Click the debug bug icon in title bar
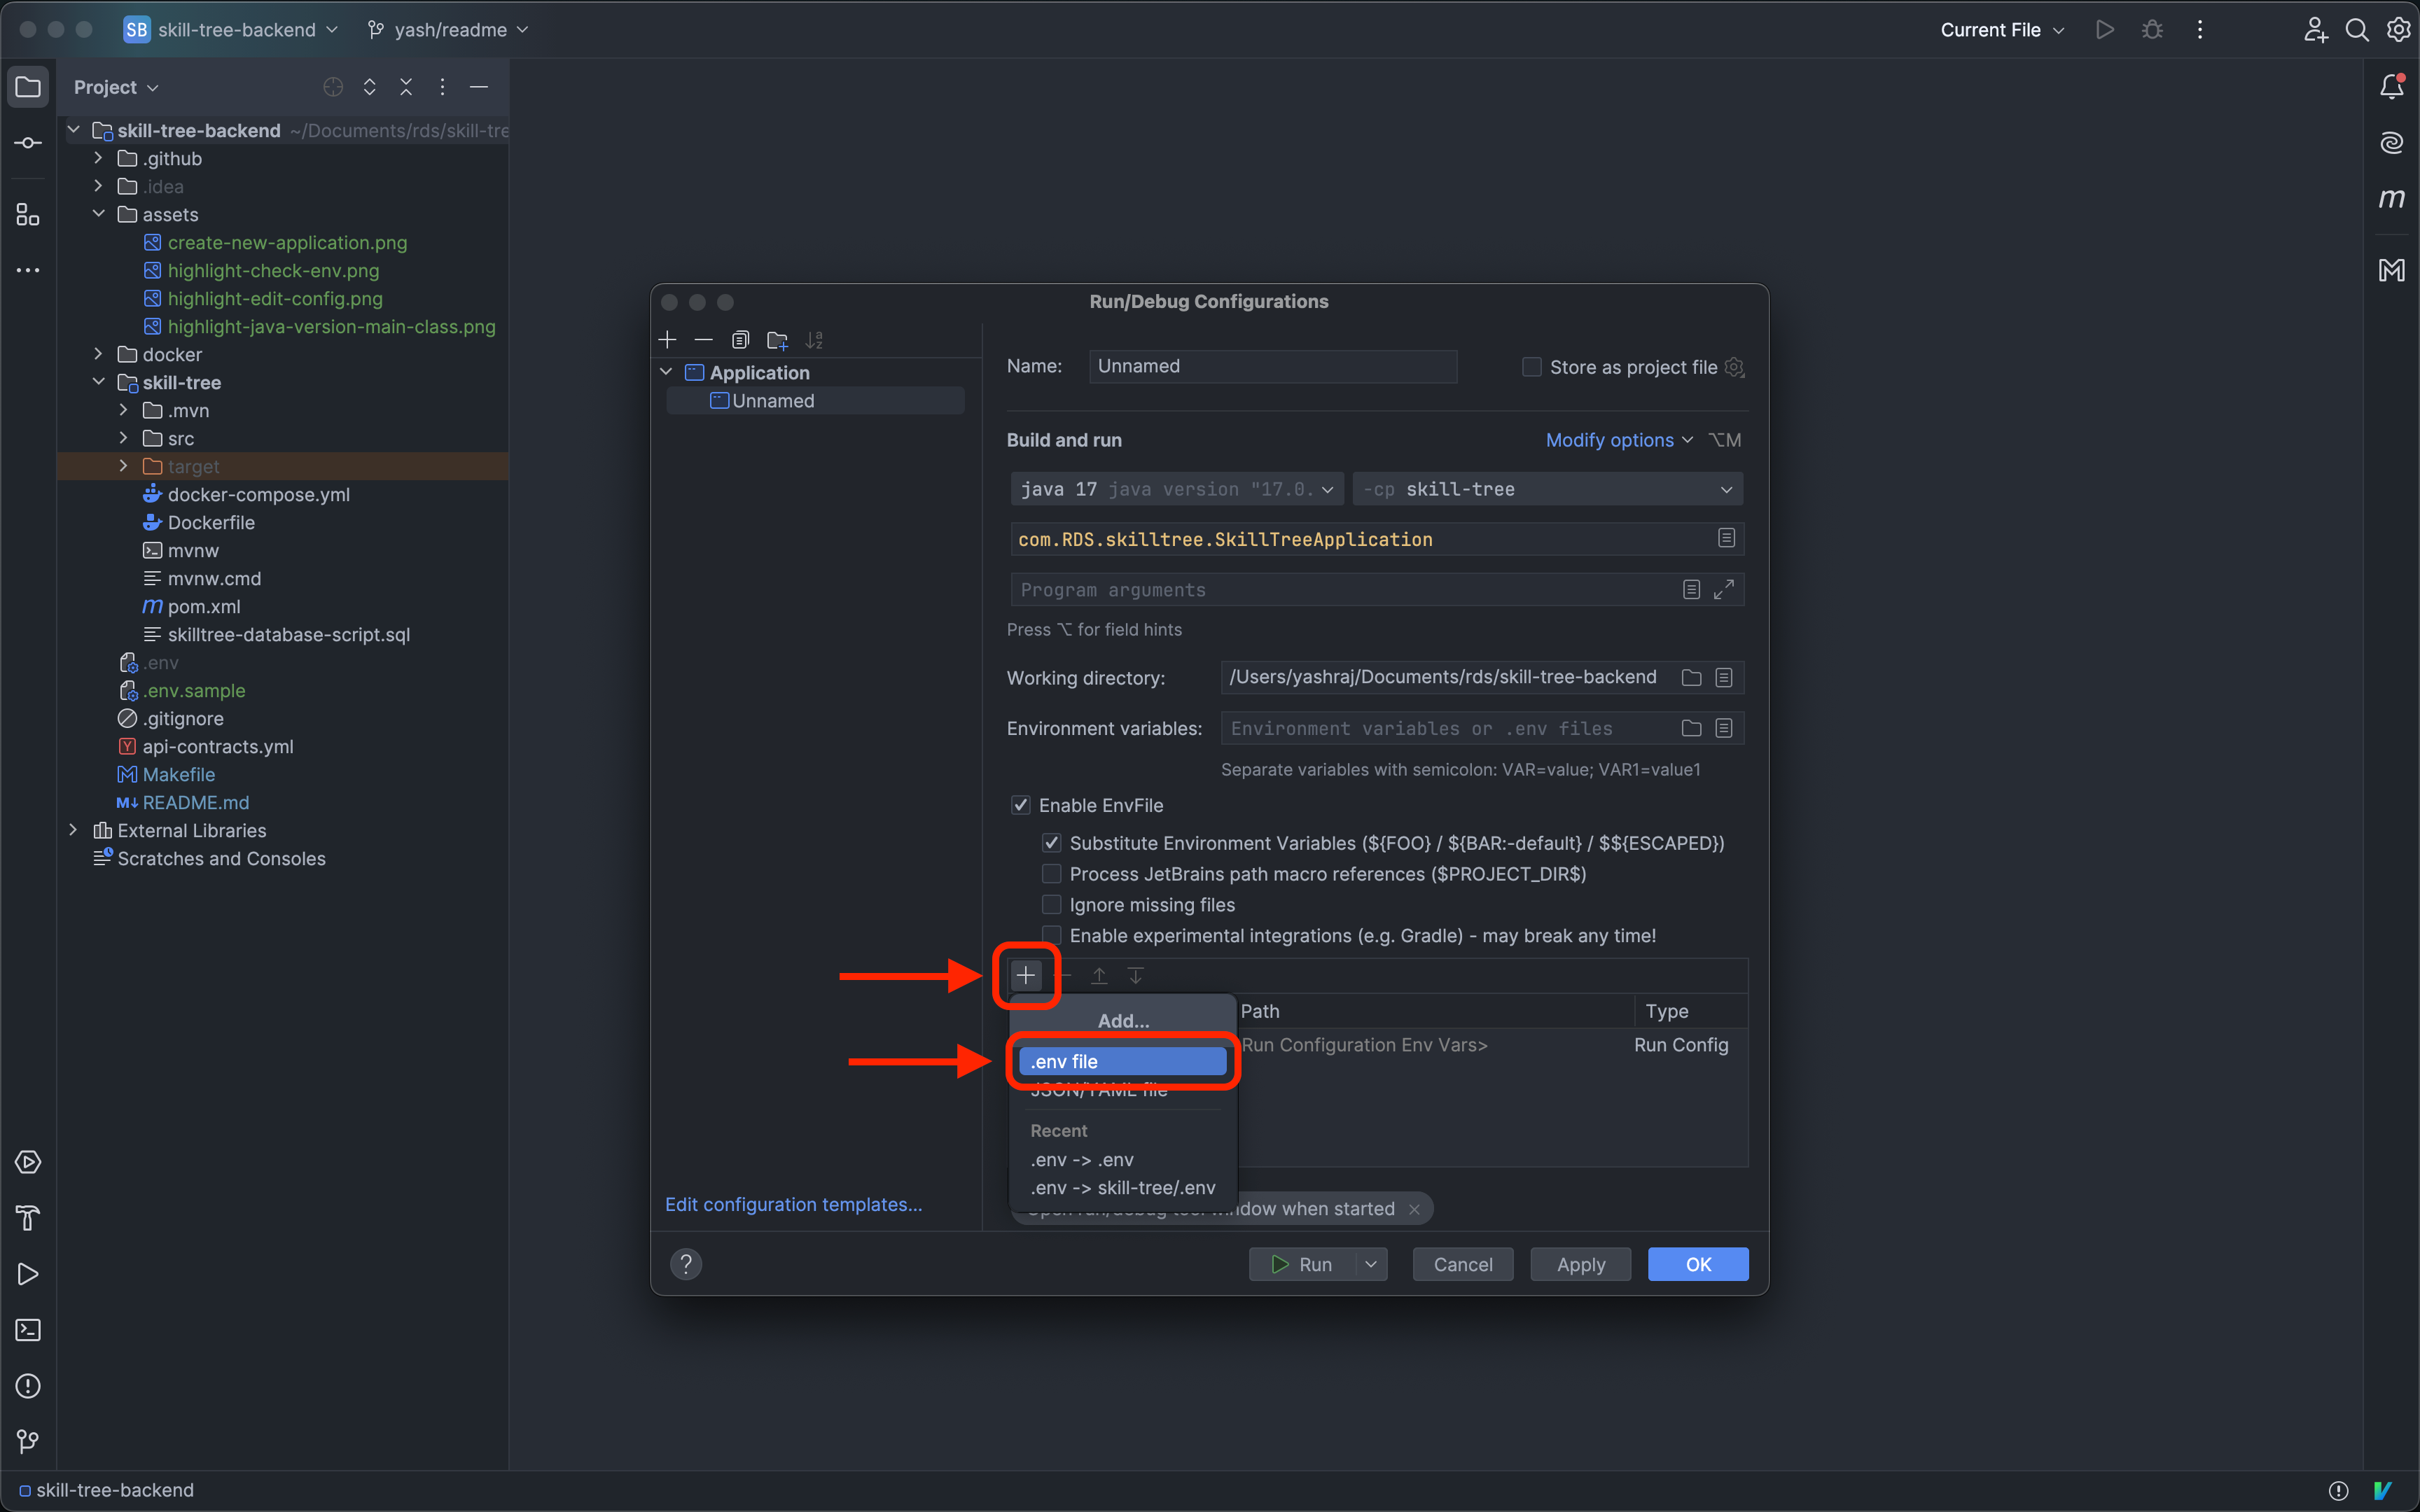The width and height of the screenshot is (2420, 1512). coord(2152,30)
